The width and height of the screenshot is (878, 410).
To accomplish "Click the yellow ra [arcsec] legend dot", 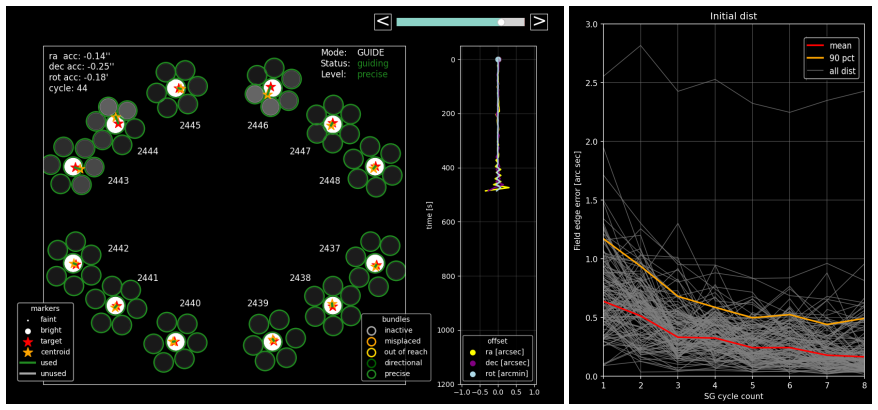I will pos(473,352).
